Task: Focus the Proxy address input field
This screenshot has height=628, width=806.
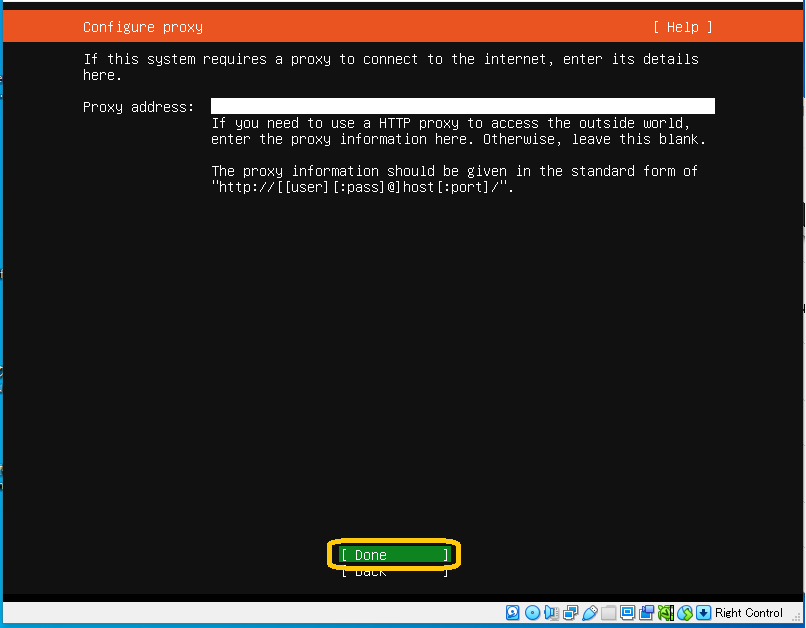Action: pyautogui.click(x=462, y=106)
